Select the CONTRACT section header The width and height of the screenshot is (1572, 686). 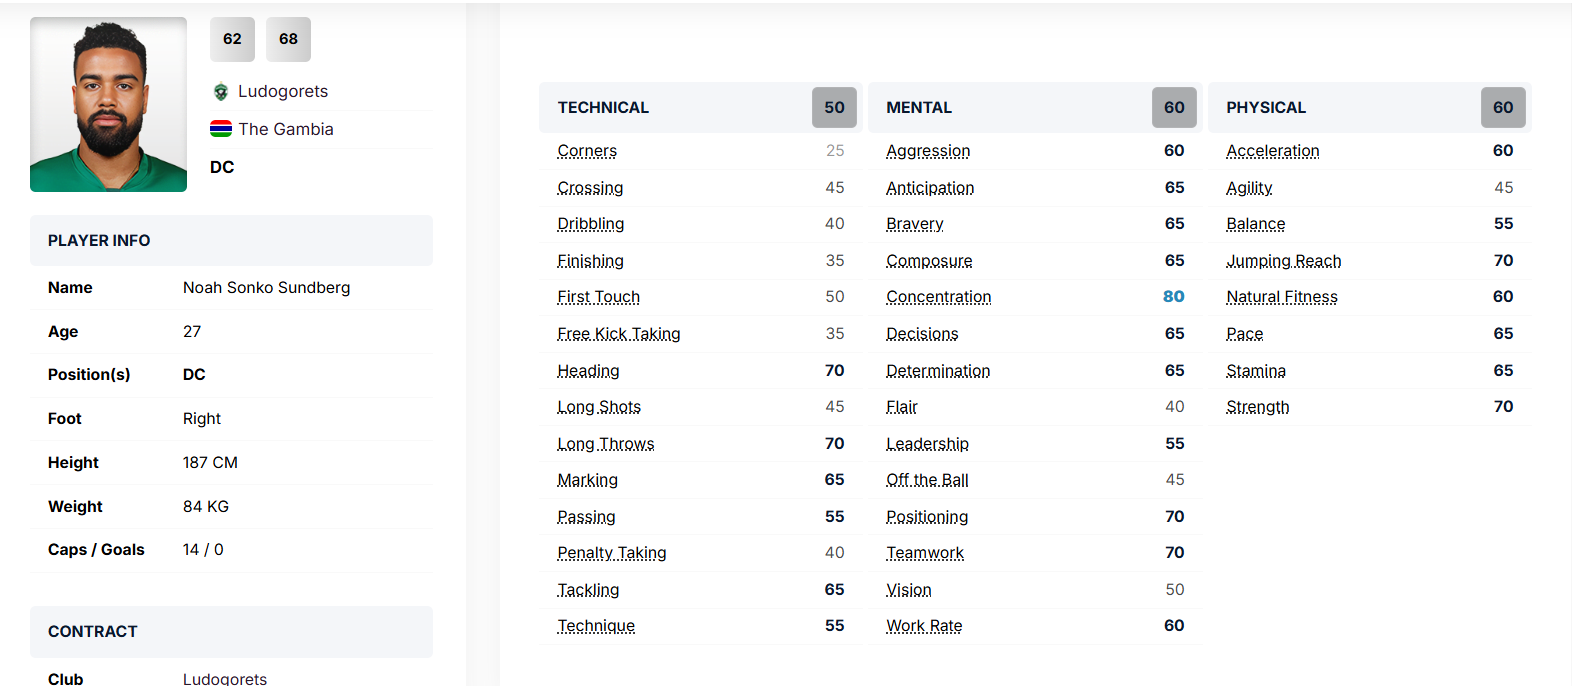[x=93, y=632]
